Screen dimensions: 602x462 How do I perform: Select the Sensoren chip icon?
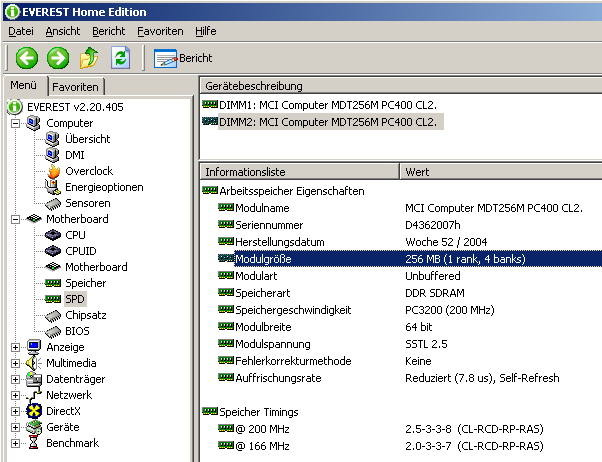53,204
